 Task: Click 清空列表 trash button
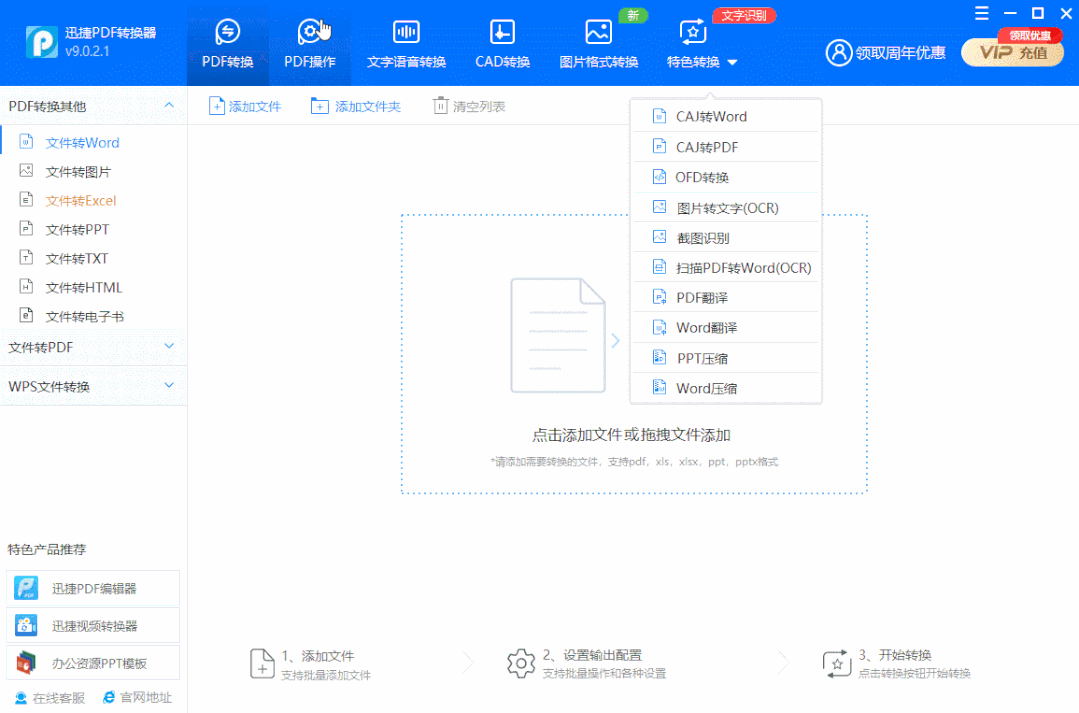[x=469, y=106]
